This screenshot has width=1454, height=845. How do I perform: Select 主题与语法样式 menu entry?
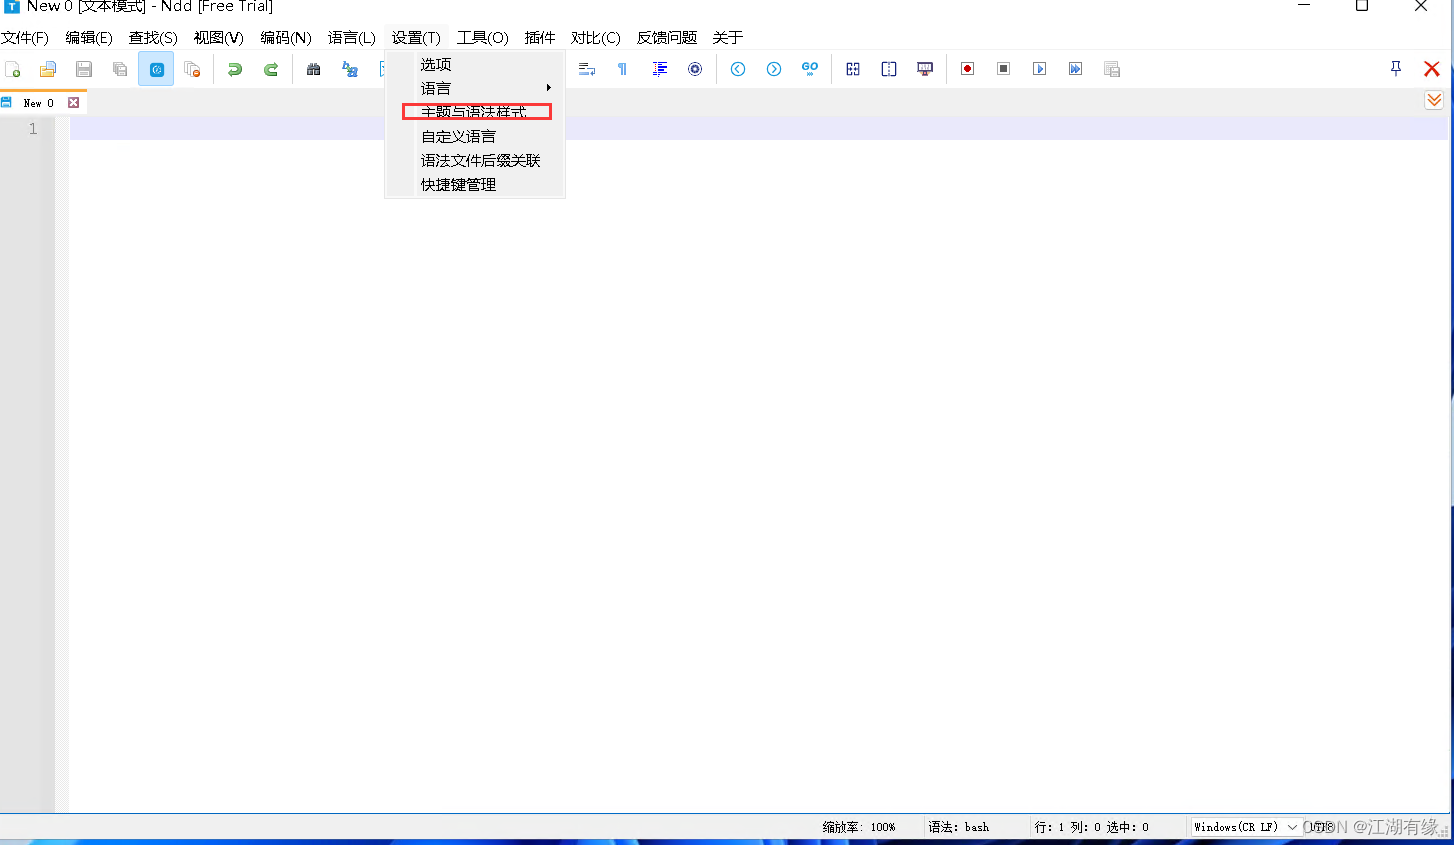pyautogui.click(x=475, y=112)
